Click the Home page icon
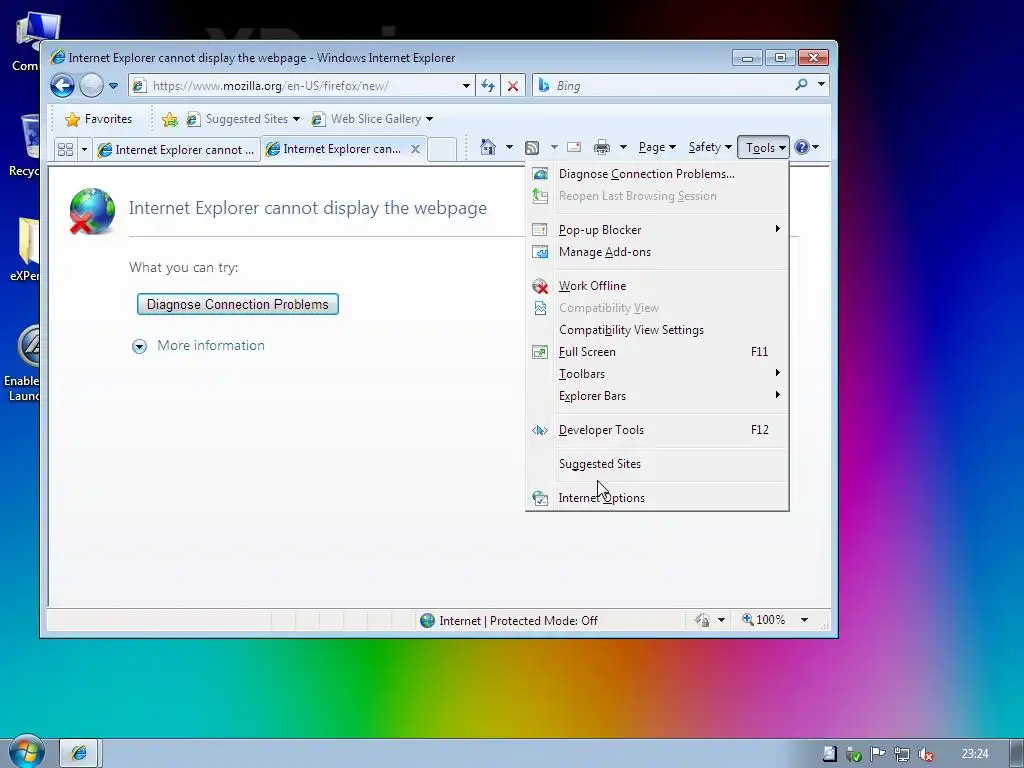This screenshot has width=1024, height=768. coord(488,147)
